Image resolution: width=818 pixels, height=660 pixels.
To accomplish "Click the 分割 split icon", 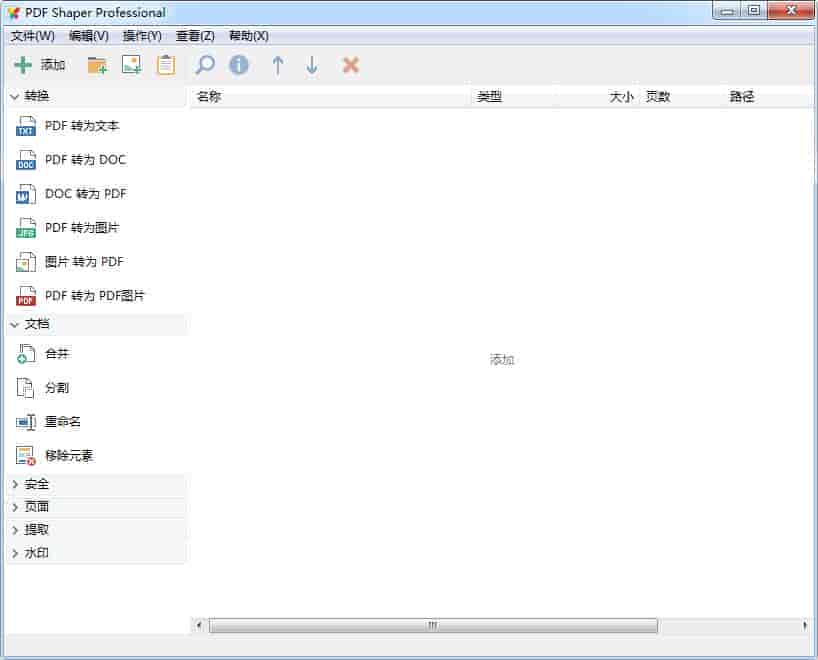I will click(x=25, y=388).
